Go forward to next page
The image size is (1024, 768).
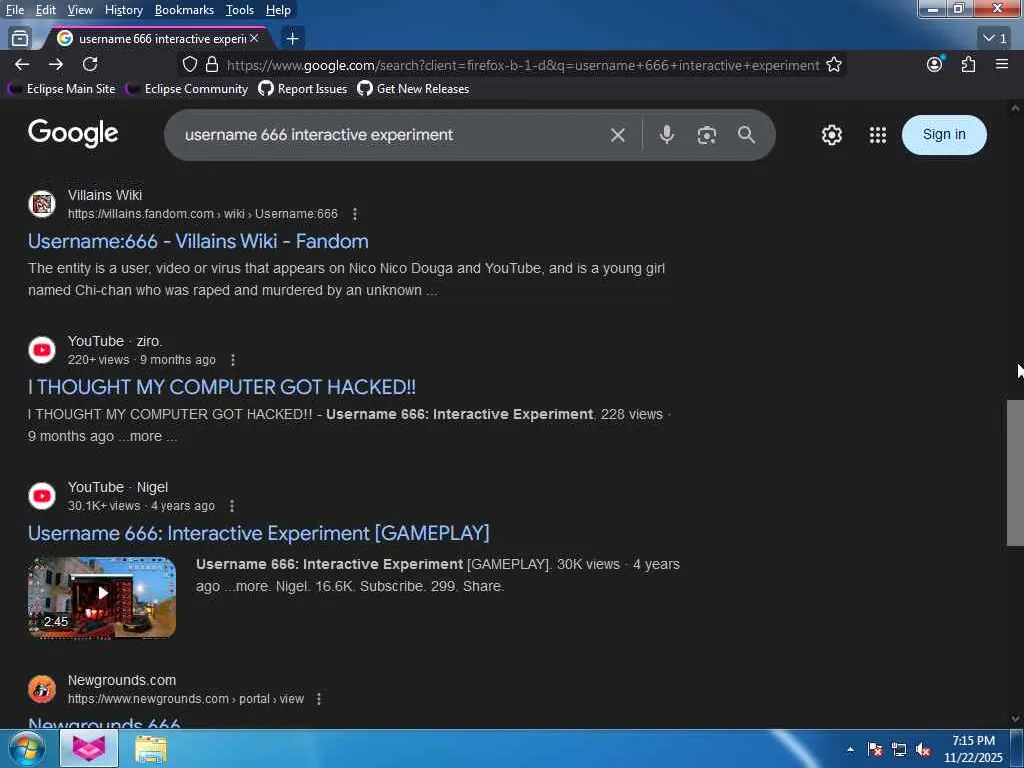(56, 64)
